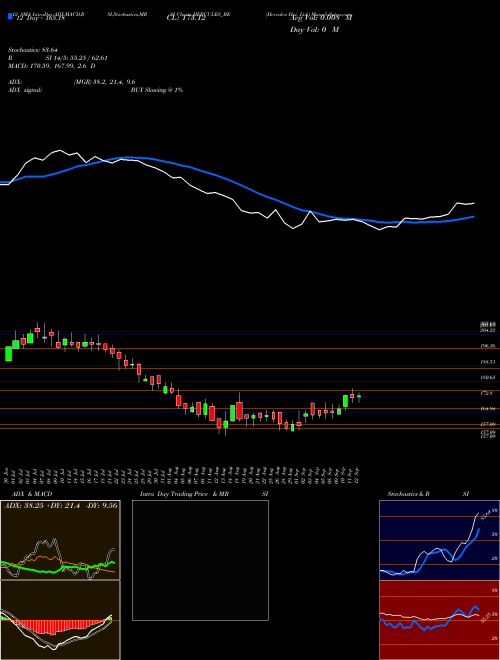Click the 'Stochastics & R' panel title
500x660 pixels.
[409, 494]
